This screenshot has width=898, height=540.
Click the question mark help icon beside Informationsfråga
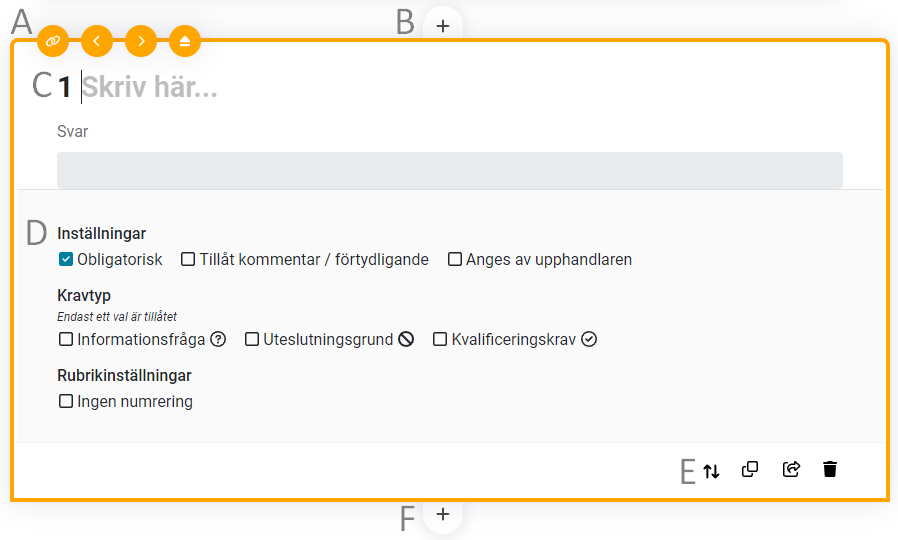(218, 340)
